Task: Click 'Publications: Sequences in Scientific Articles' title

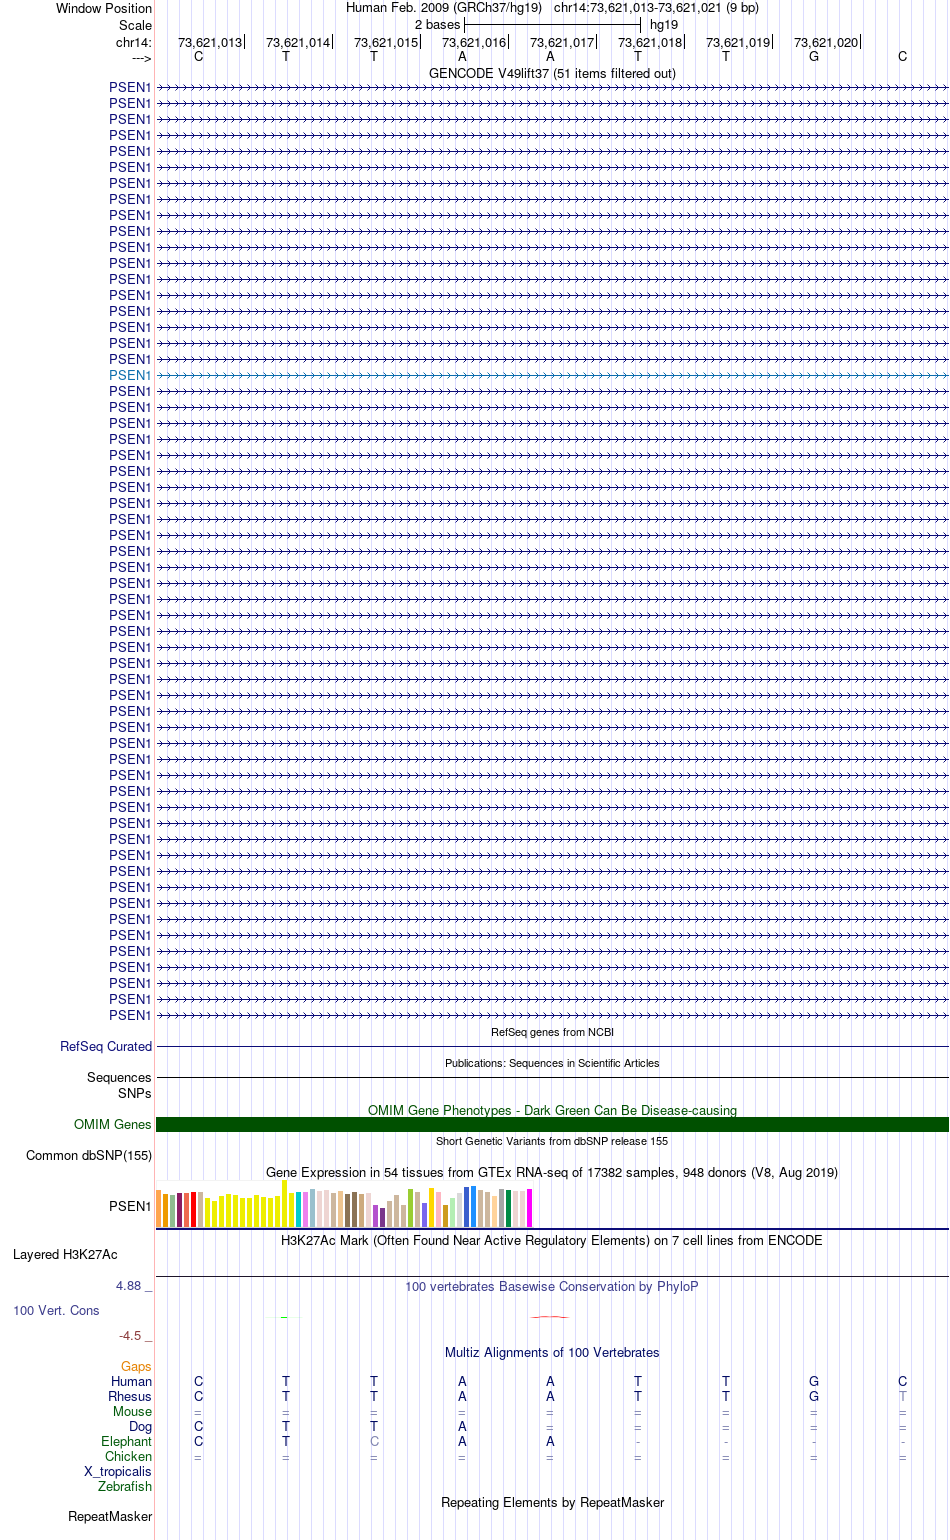Action: 552,1063
